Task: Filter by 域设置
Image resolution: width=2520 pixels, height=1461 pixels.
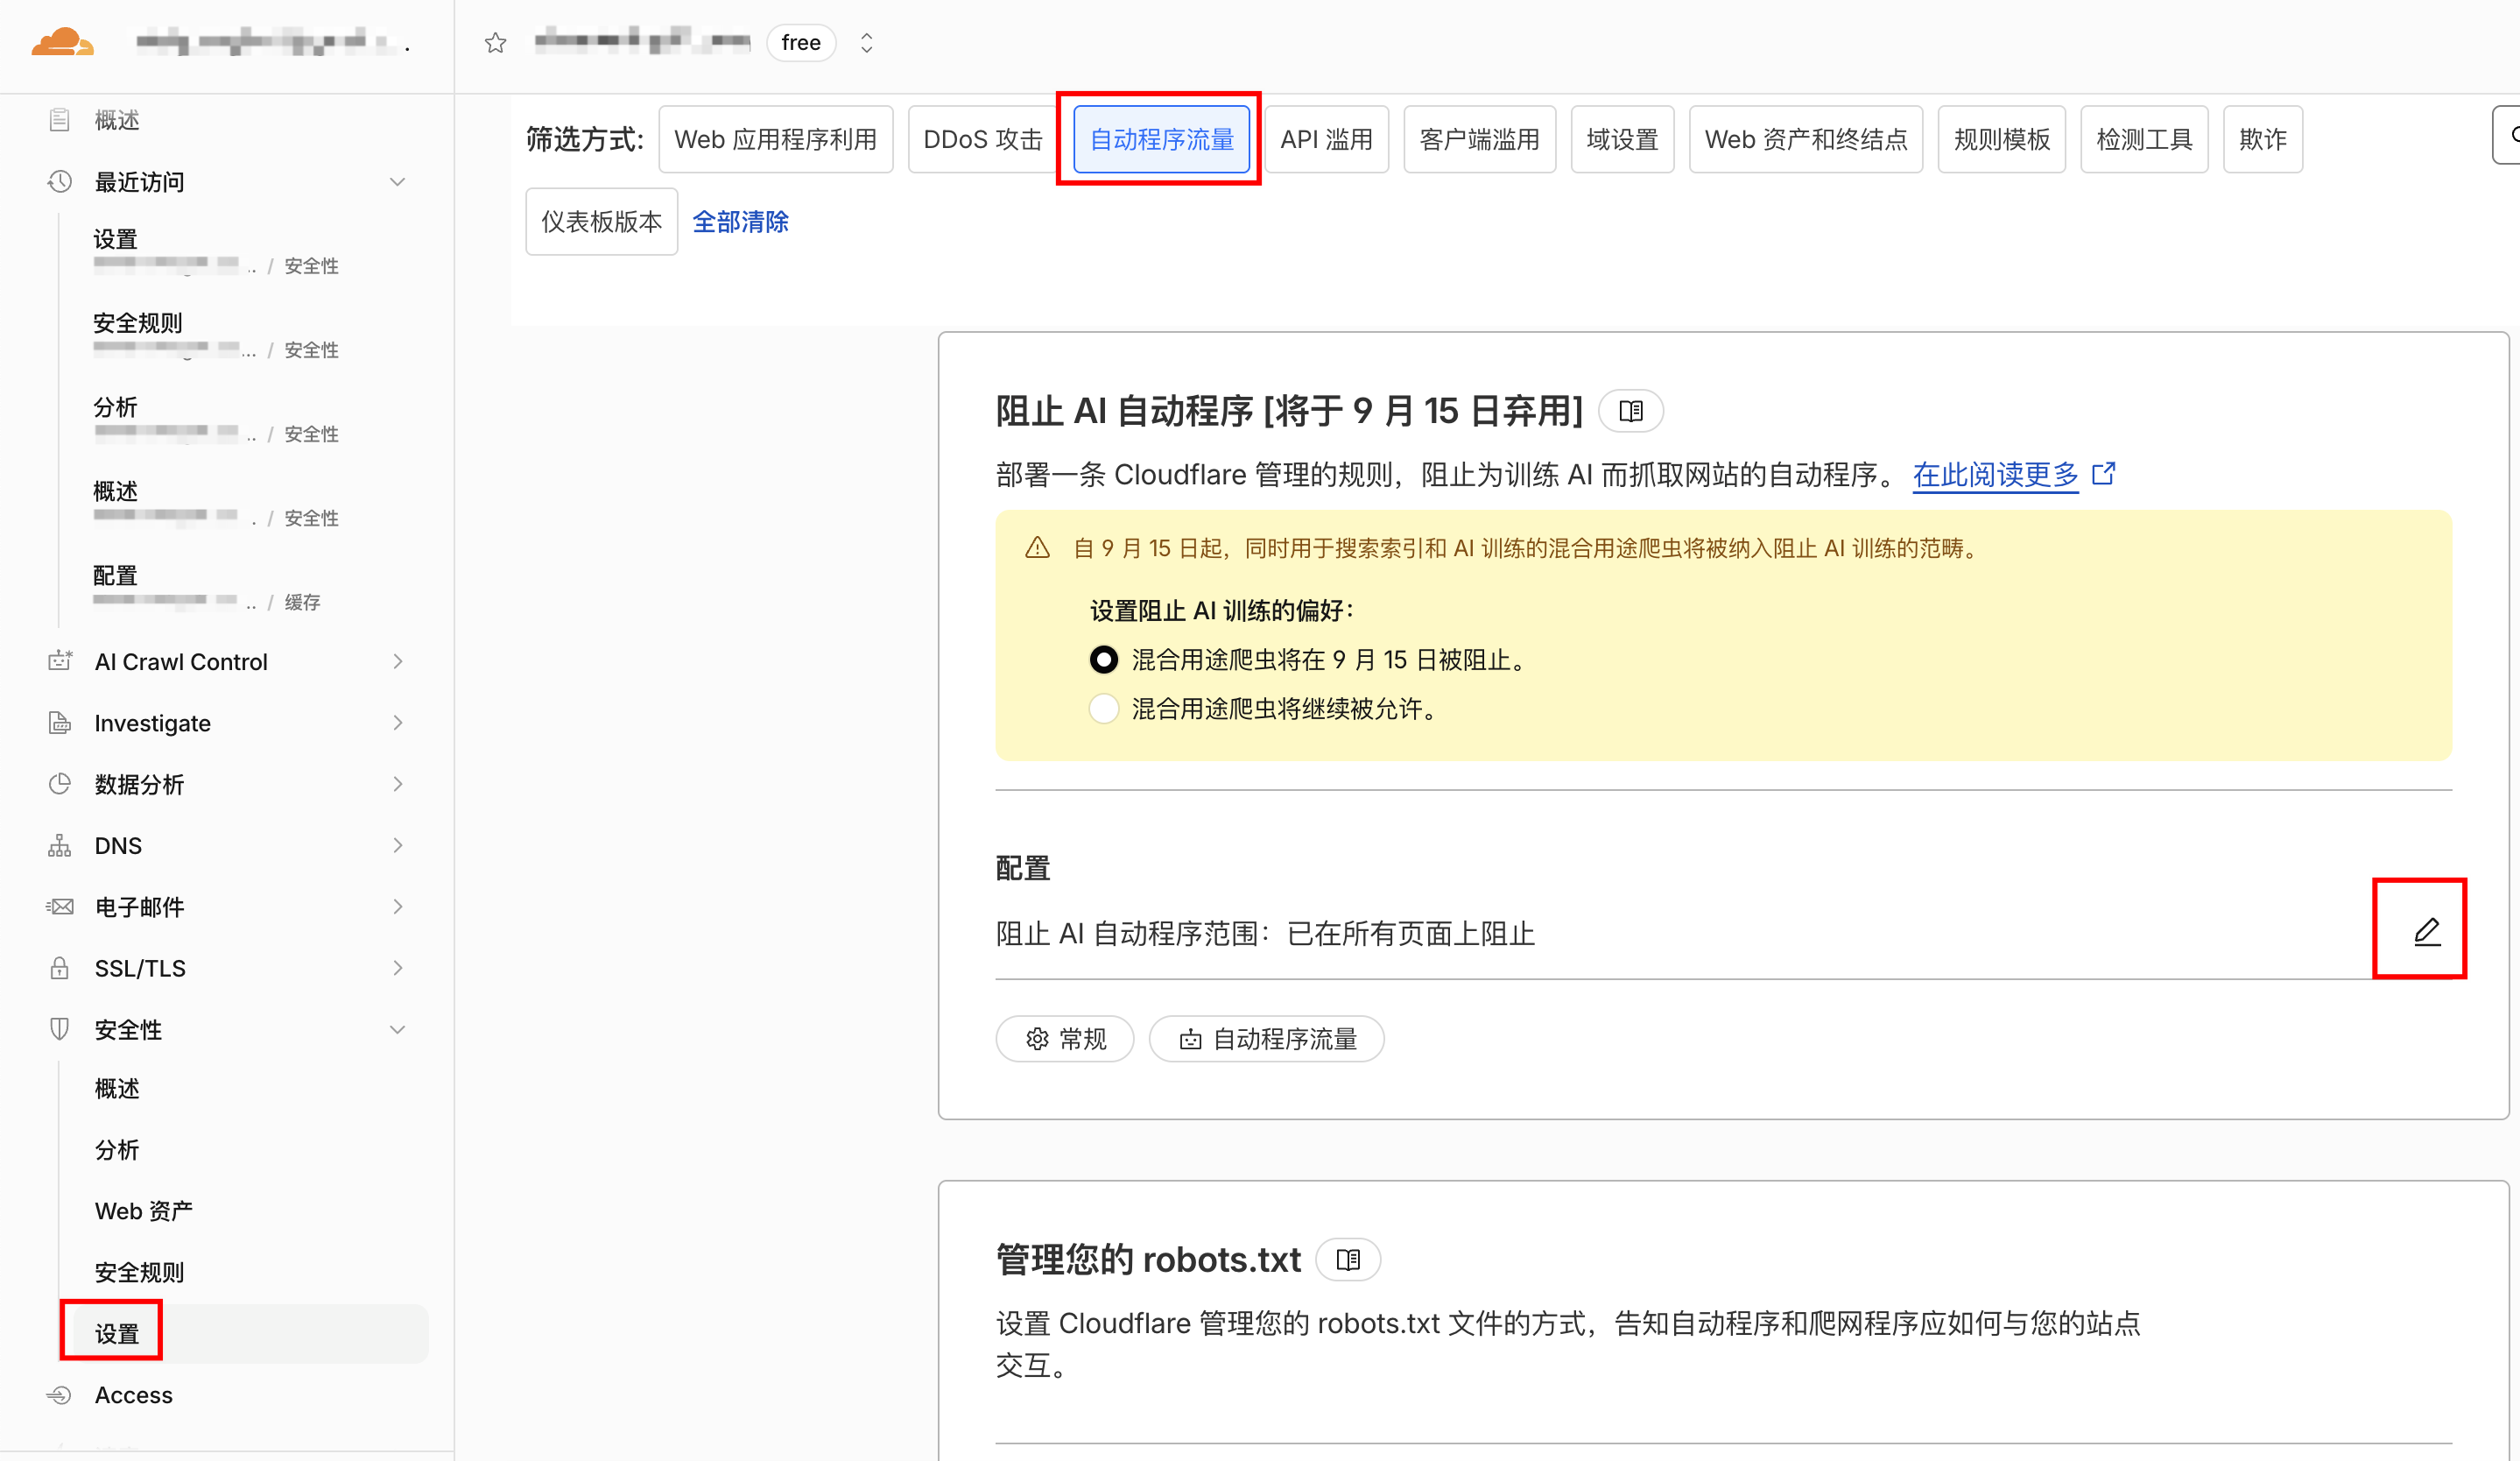Action: [x=1622, y=139]
